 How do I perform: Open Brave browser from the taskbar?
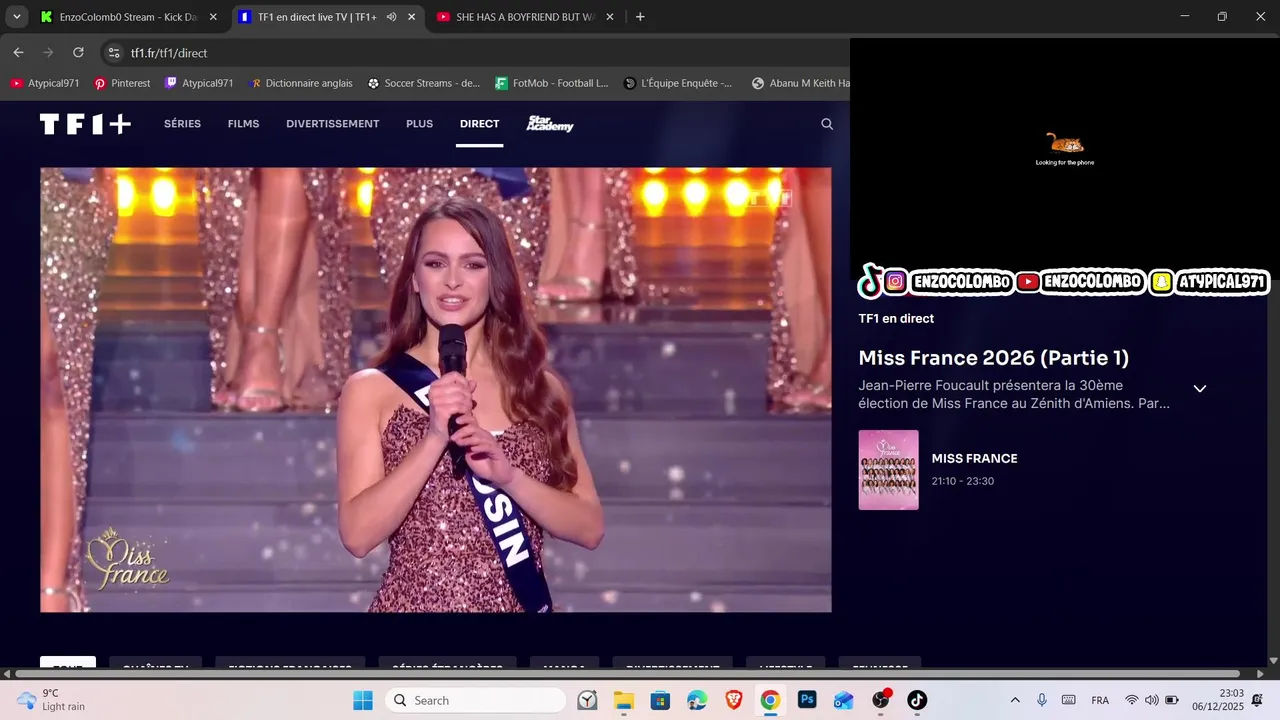pos(734,700)
